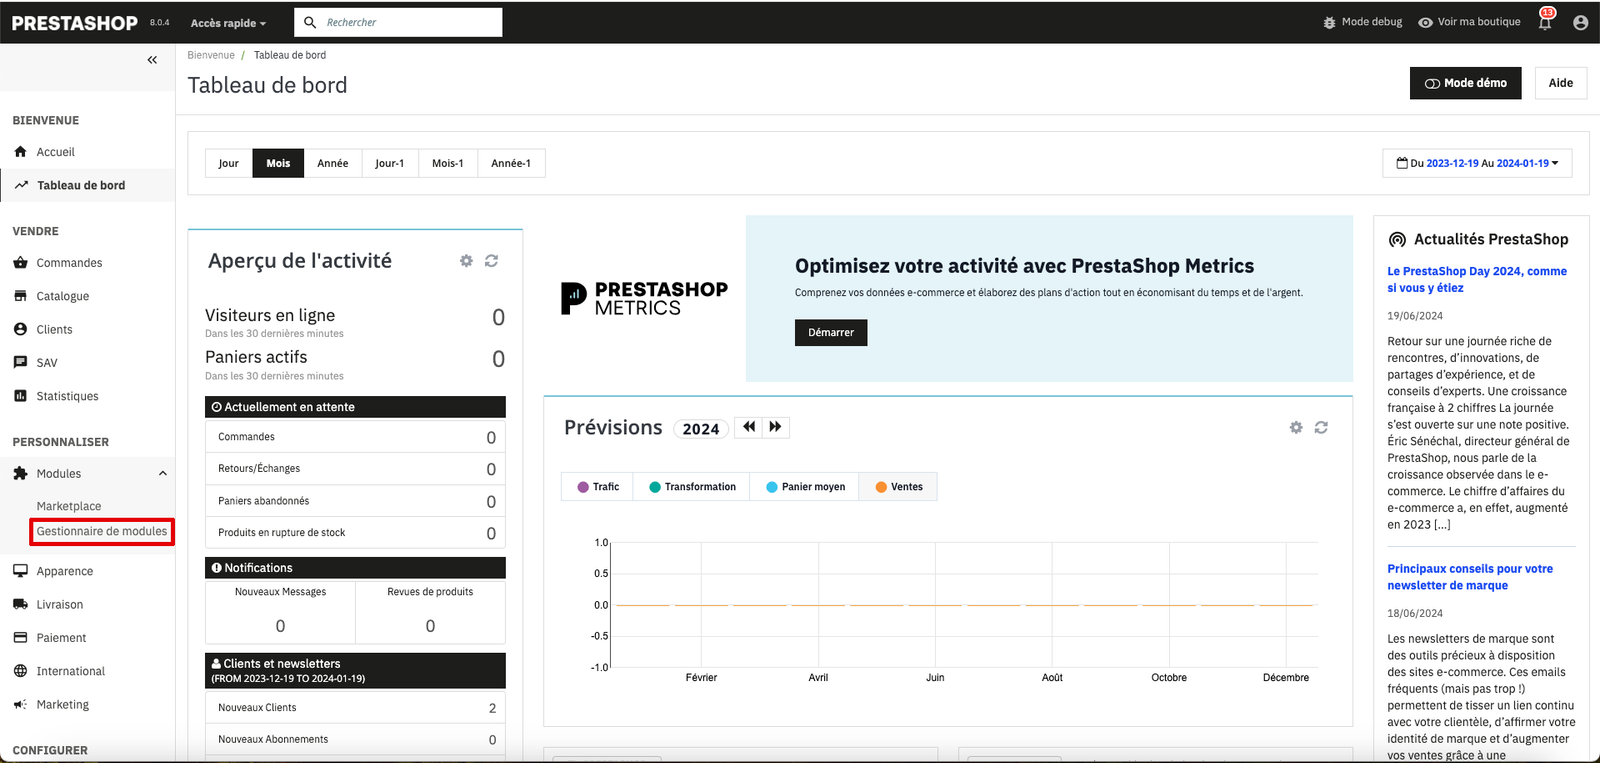Open the Accès rapide dropdown
This screenshot has height=763, width=1600.
click(228, 23)
